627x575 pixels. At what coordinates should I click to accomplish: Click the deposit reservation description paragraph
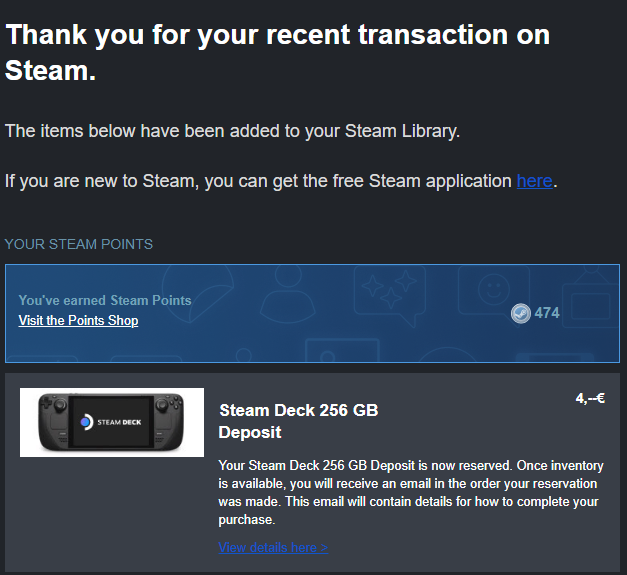[408, 493]
